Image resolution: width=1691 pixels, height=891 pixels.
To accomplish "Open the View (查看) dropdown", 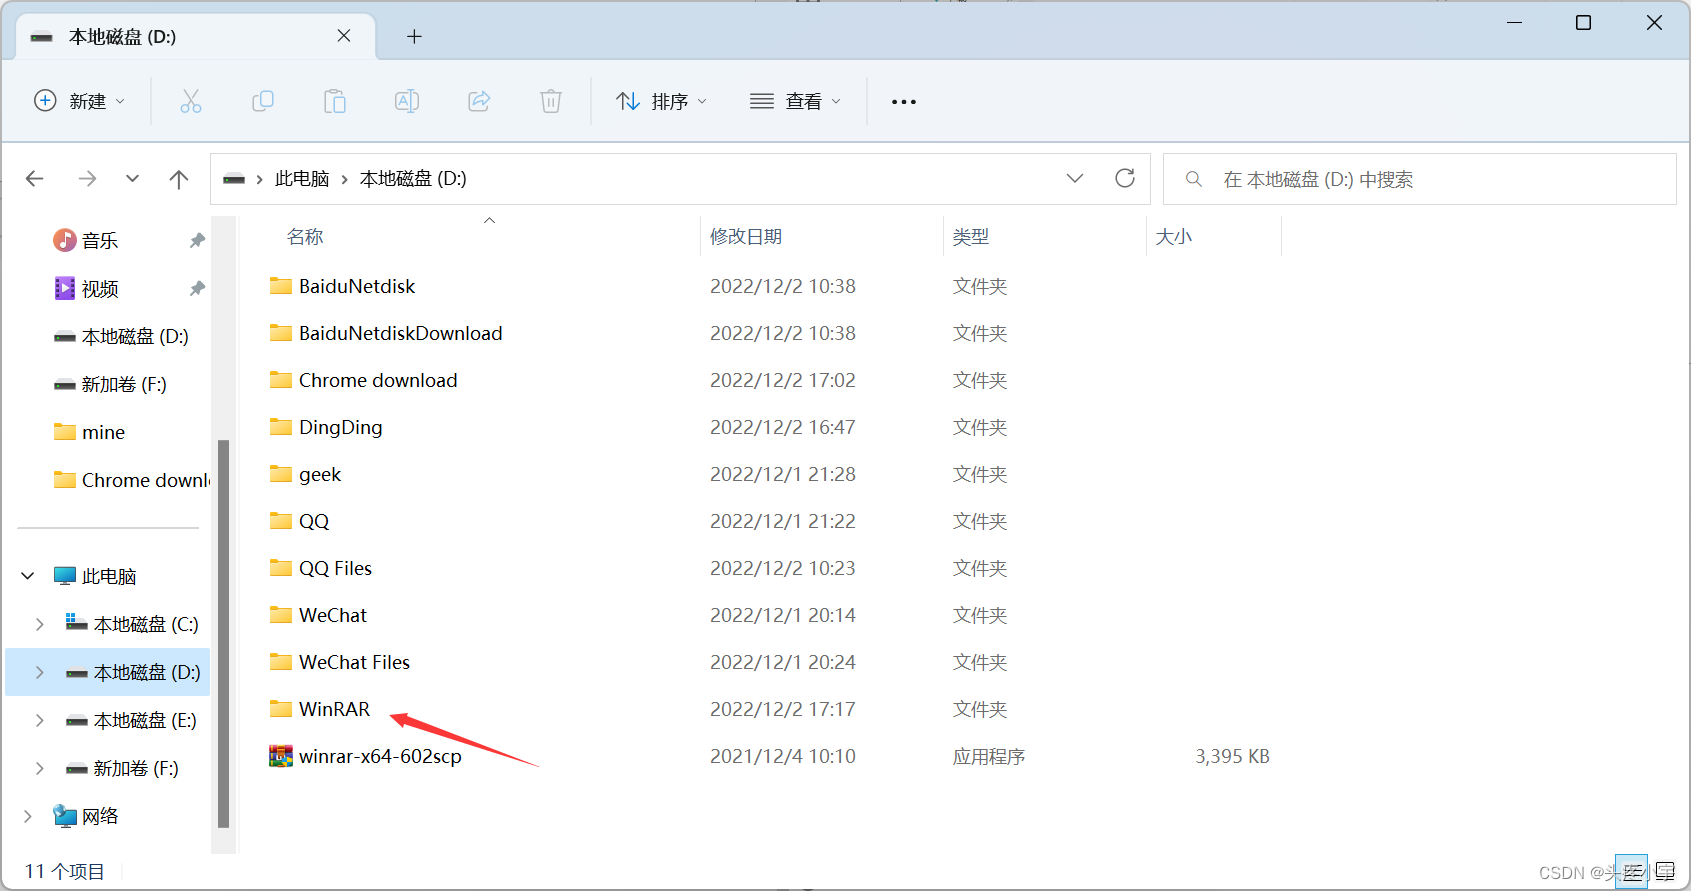I will pos(796,101).
